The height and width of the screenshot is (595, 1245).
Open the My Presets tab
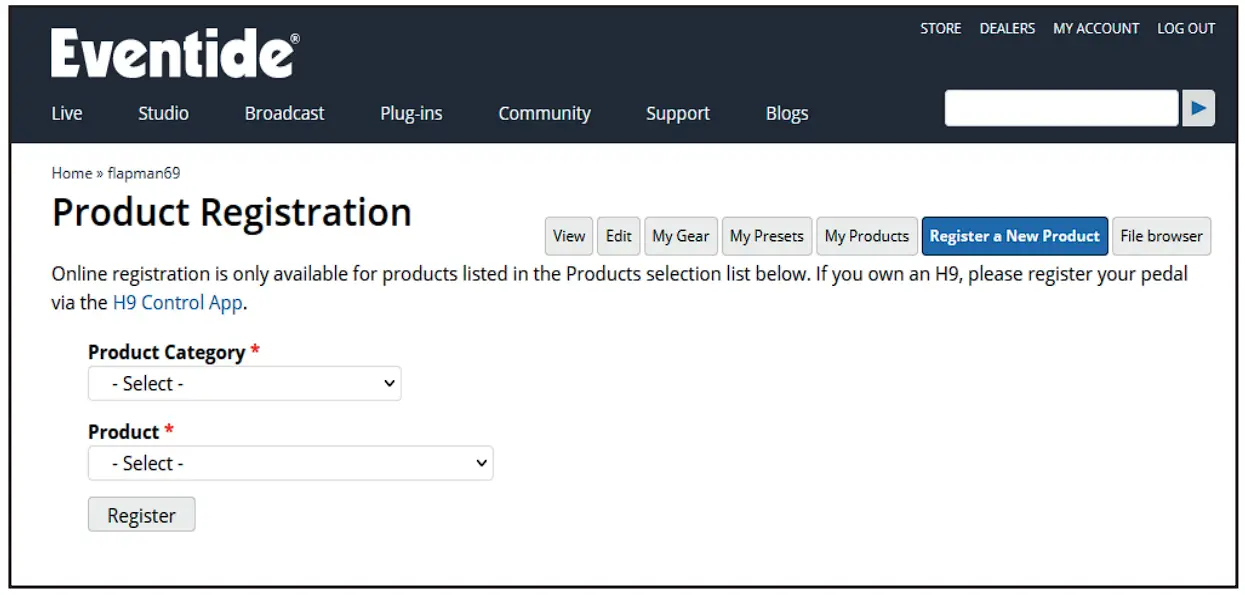pos(766,236)
